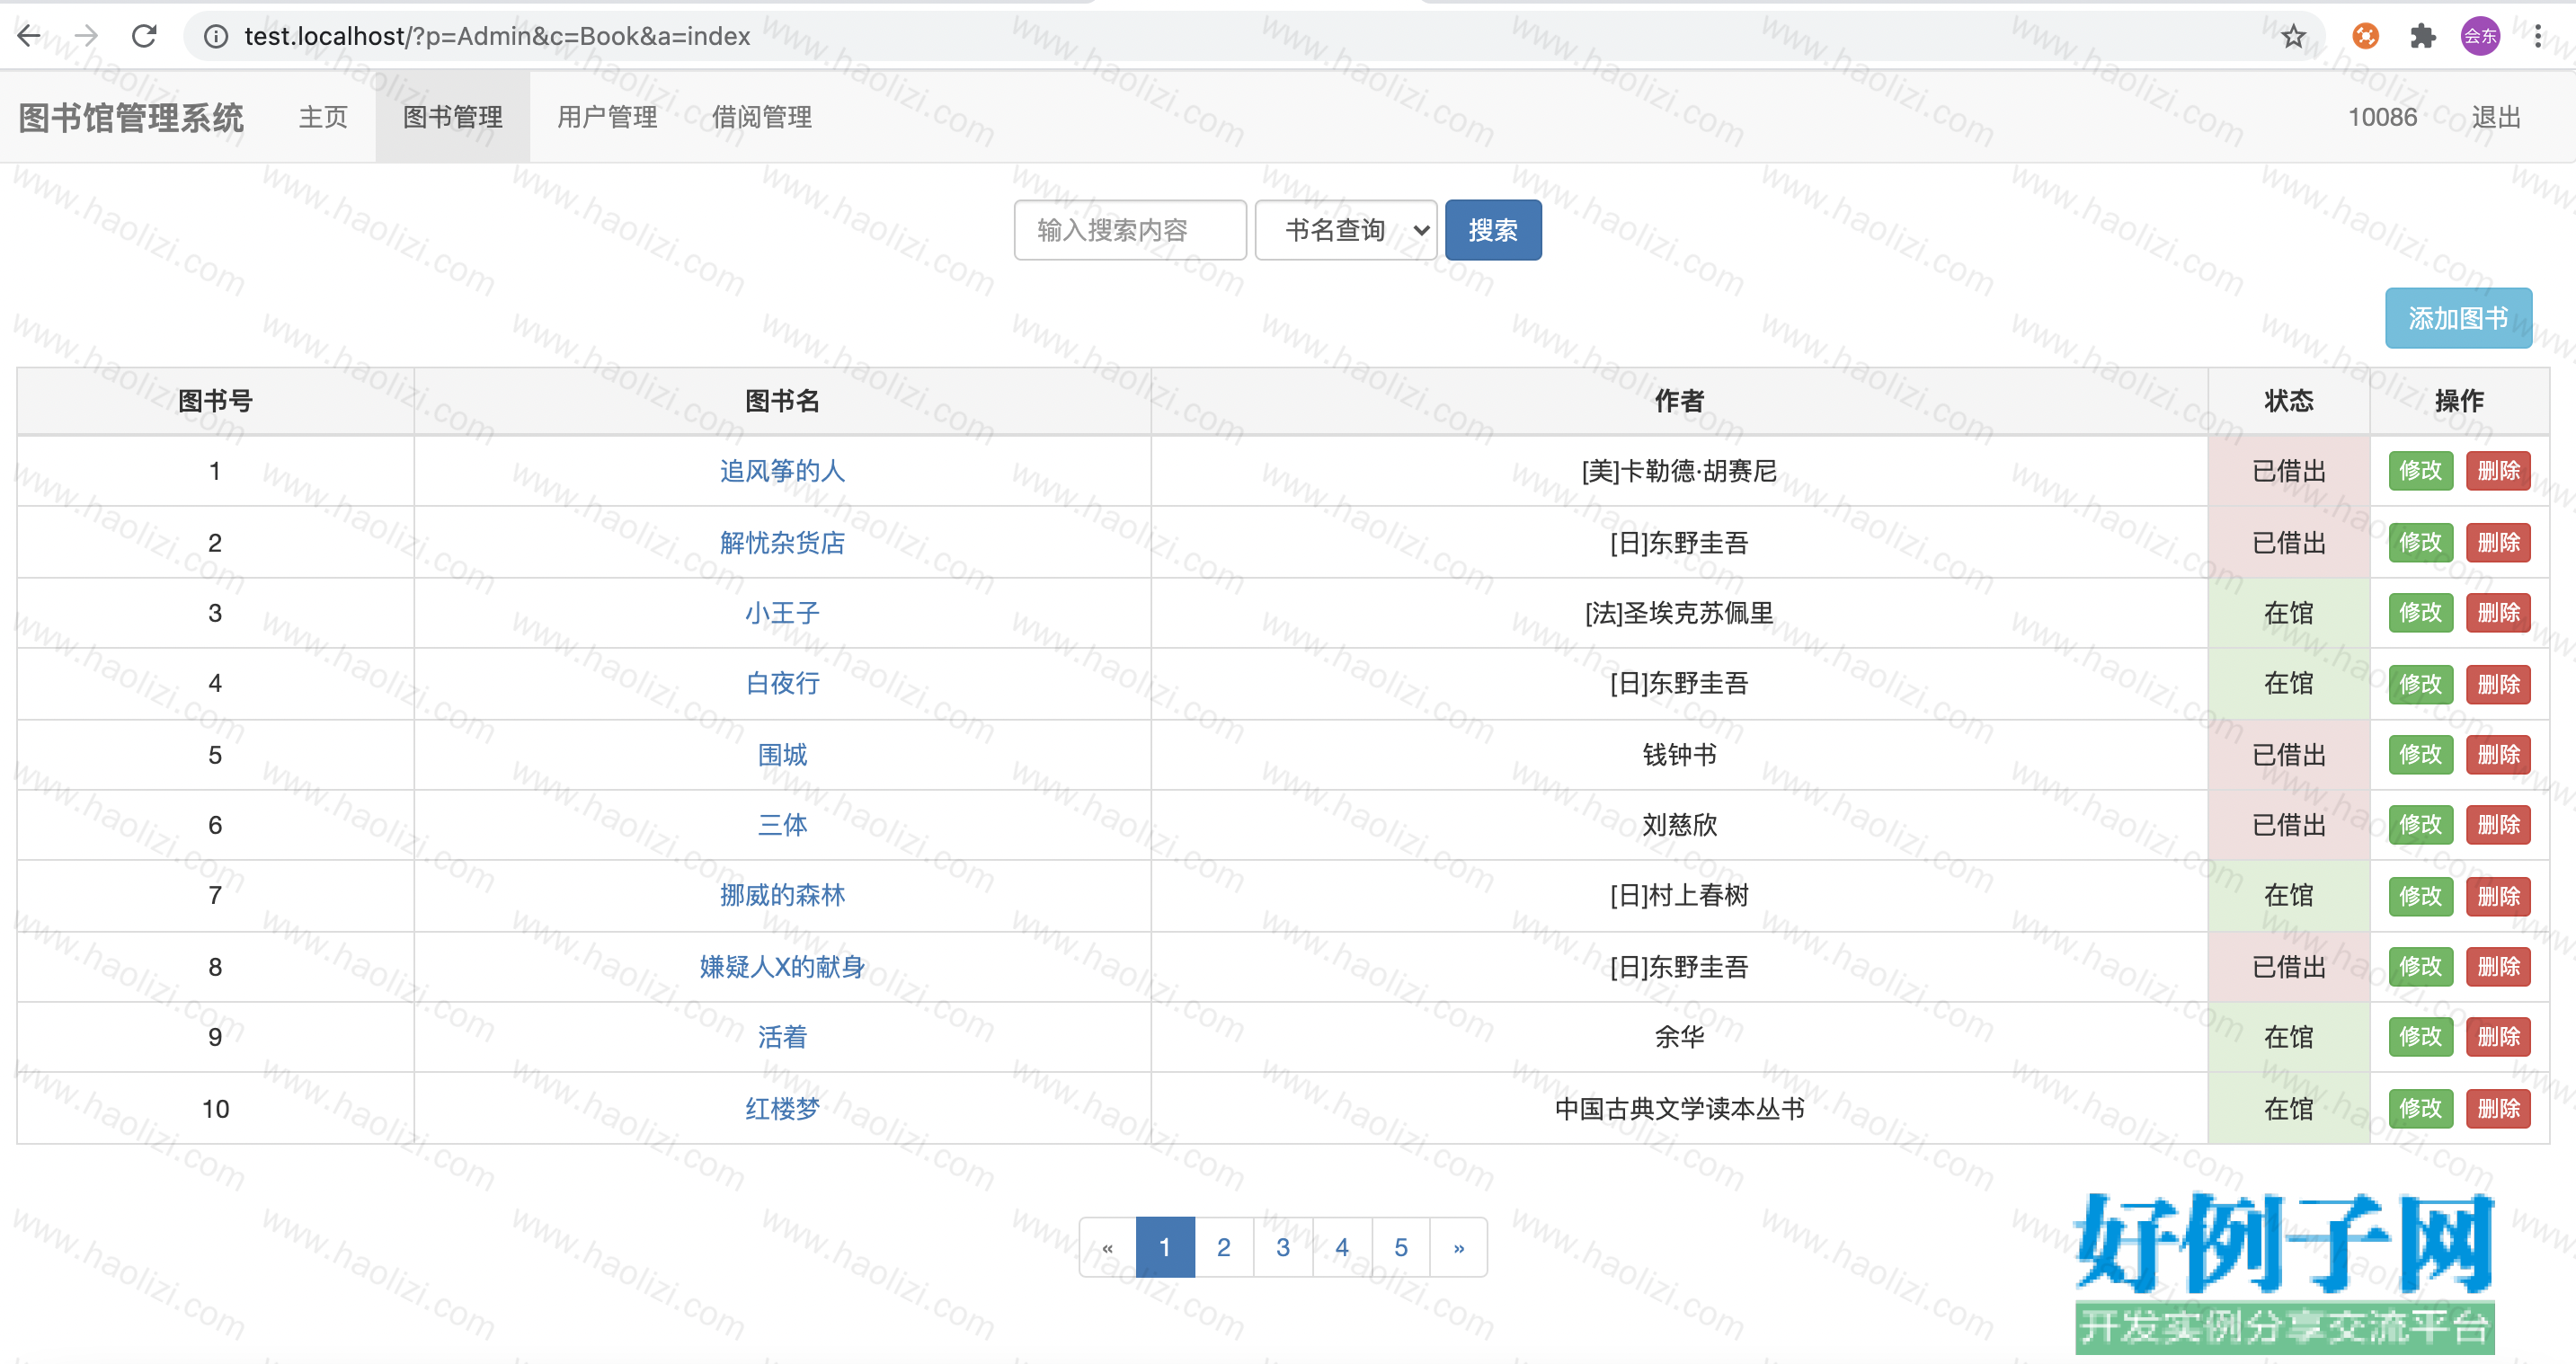Click the 10086 user account link
This screenshot has height=1364, width=2576.
[x=2382, y=118]
